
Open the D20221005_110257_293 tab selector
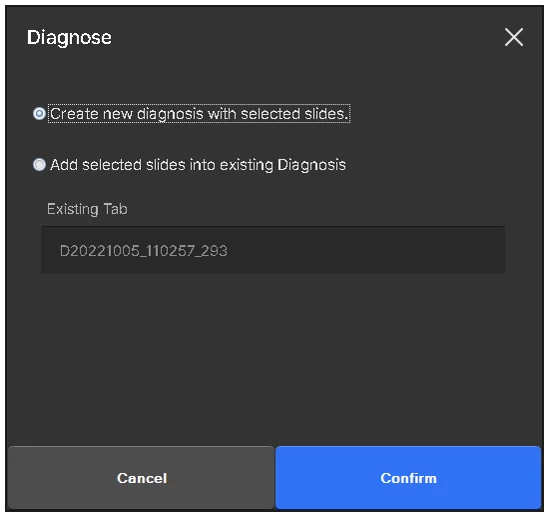pos(273,250)
